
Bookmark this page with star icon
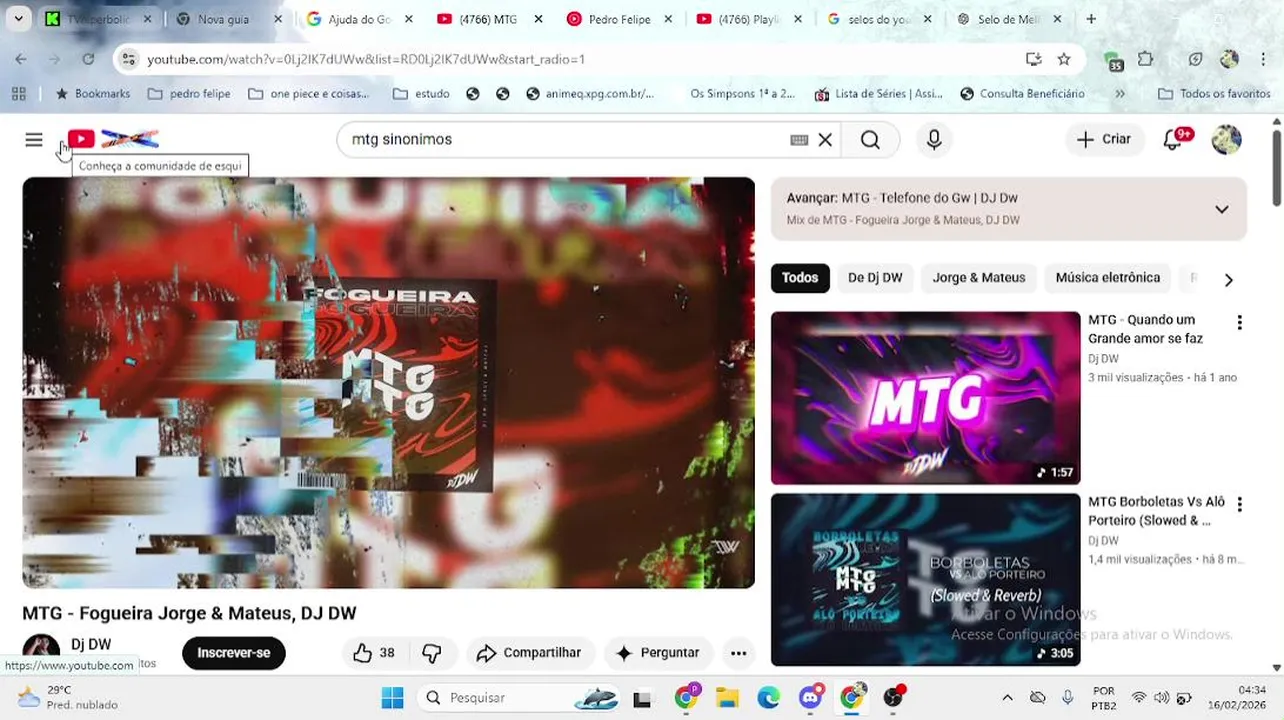click(x=1064, y=59)
